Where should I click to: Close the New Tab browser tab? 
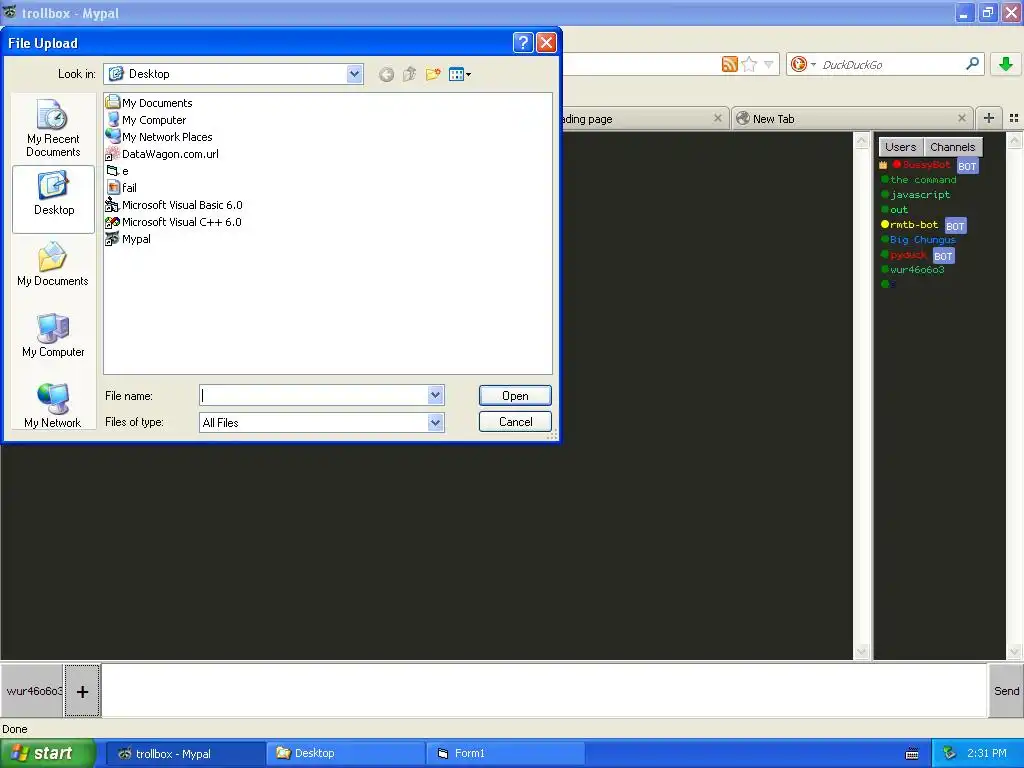point(961,118)
